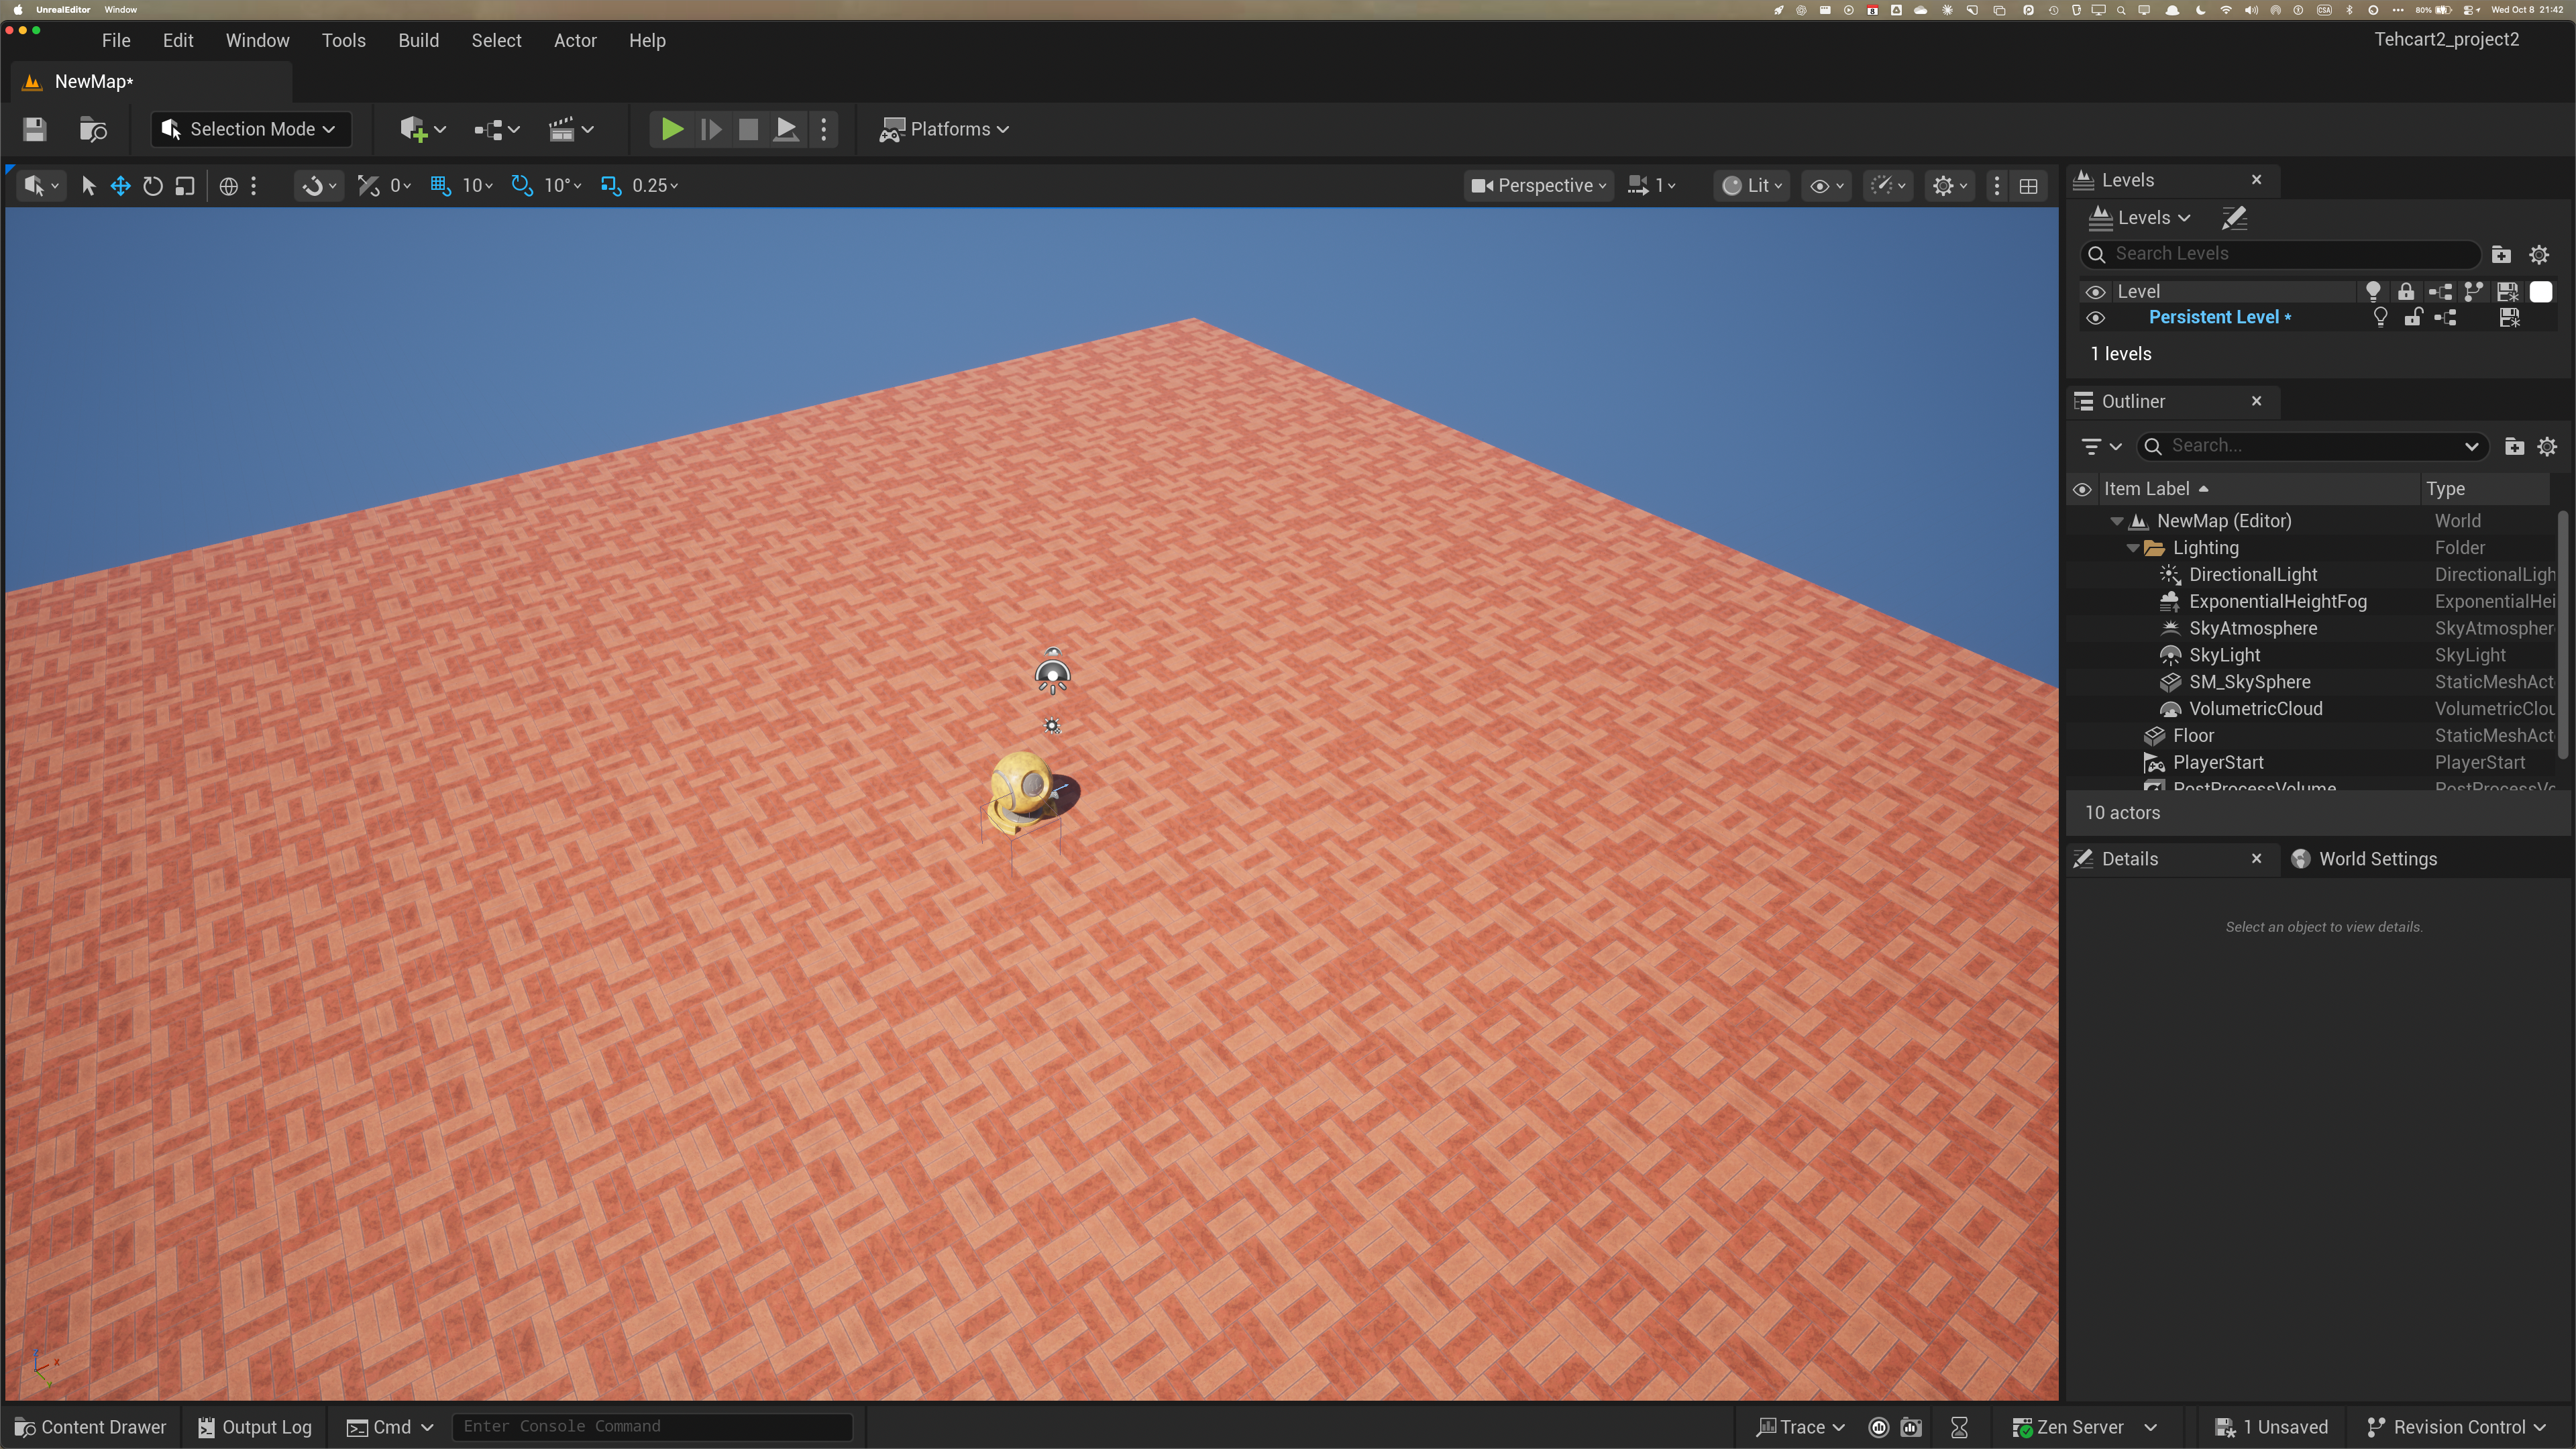Click the Levels pencil edit icon
Viewport: 2576px width, 1449px height.
coord(2234,218)
